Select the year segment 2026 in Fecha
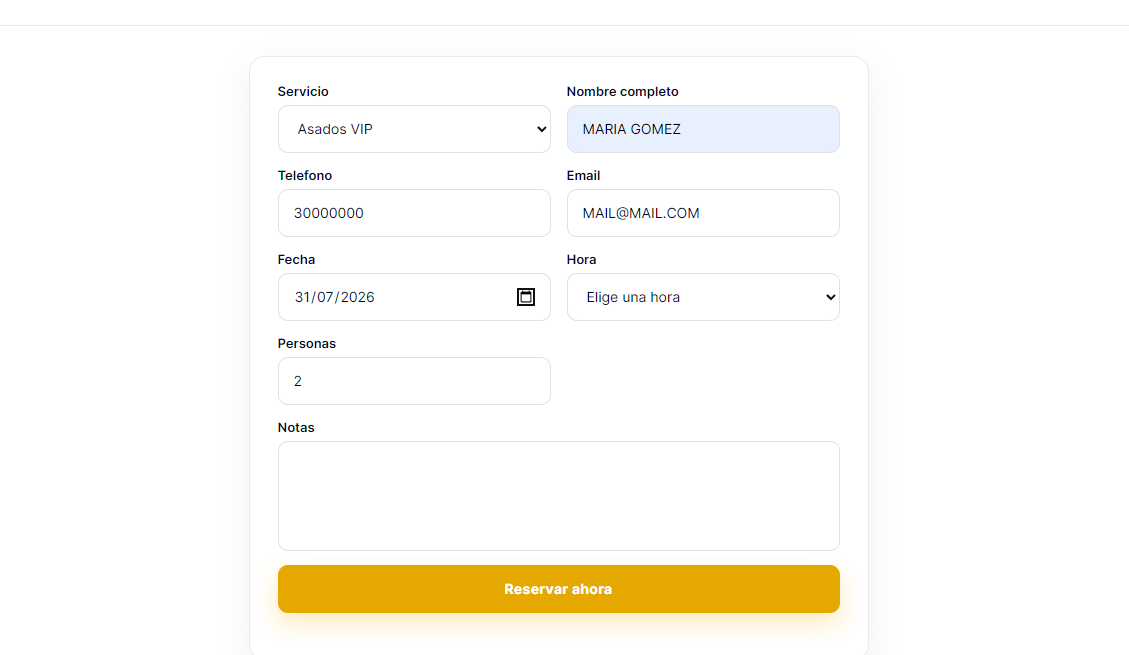 tap(357, 297)
